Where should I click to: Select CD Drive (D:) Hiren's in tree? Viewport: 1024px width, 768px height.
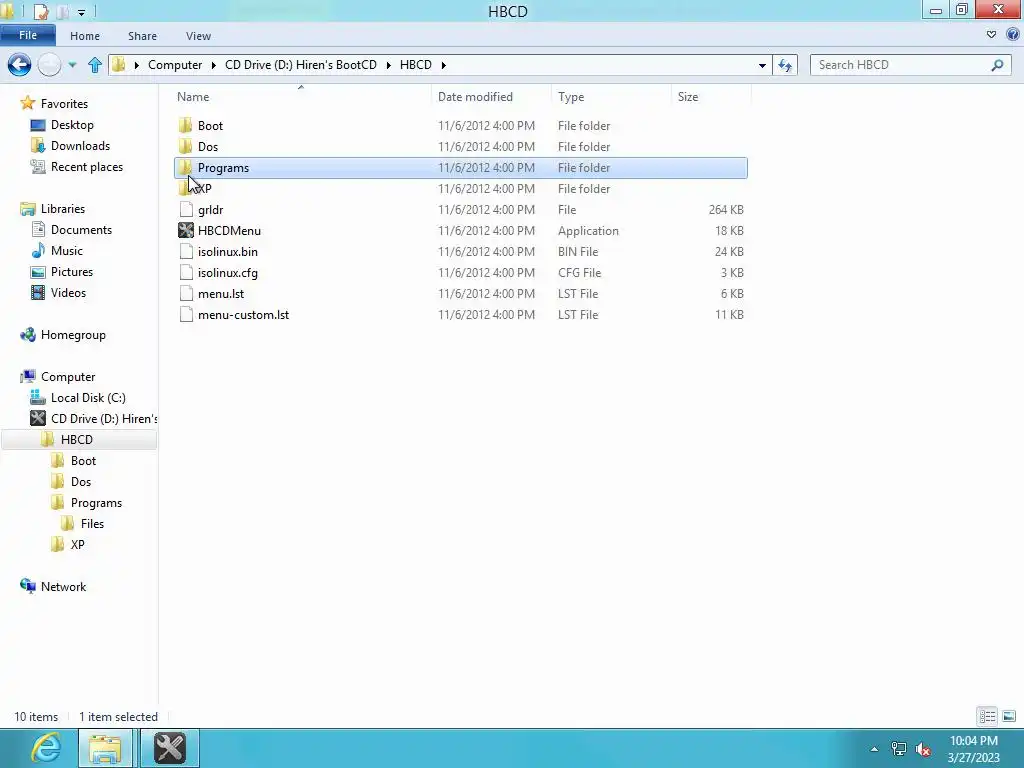(104, 419)
